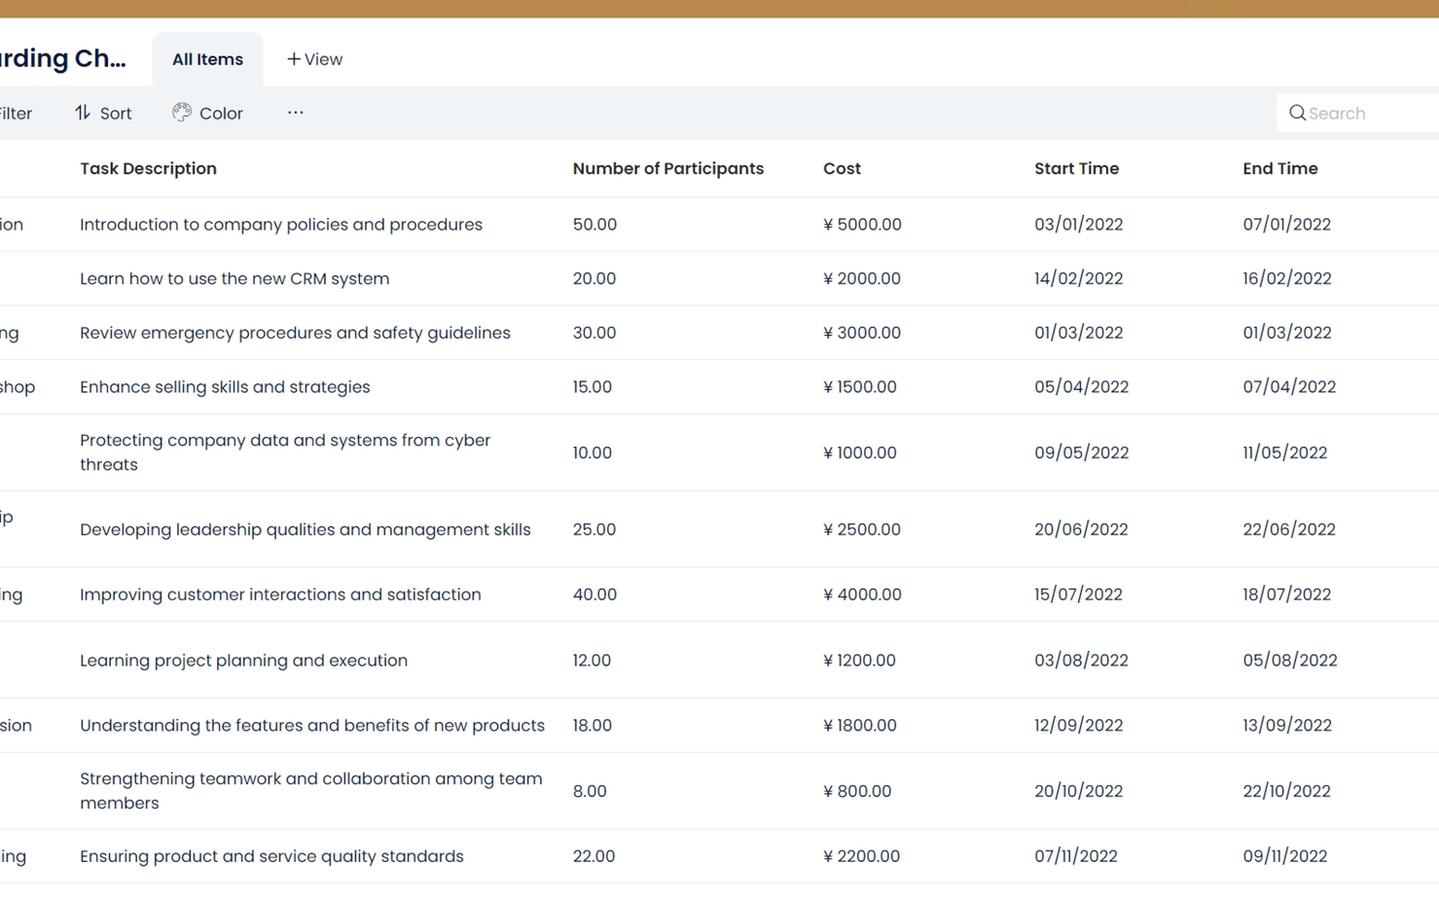Click participants value 15.00

point(592,386)
